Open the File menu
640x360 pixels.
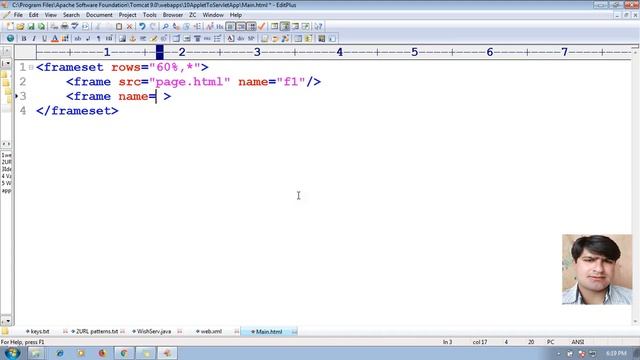tap(18, 15)
